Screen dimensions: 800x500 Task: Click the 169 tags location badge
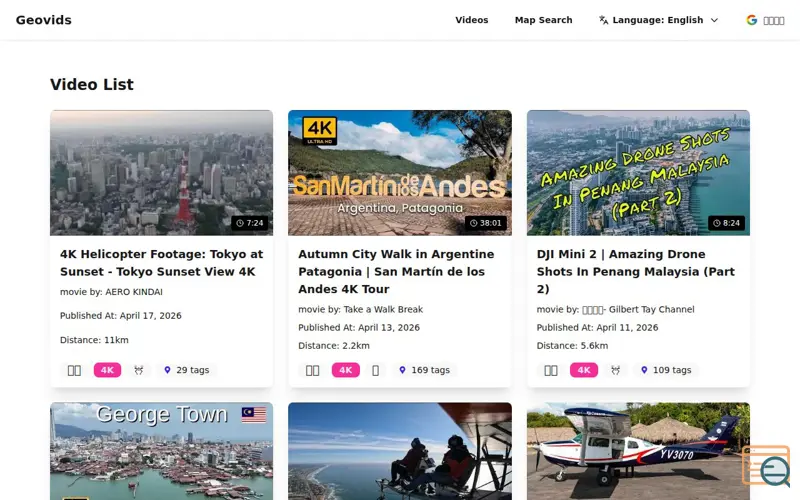[x=424, y=370]
